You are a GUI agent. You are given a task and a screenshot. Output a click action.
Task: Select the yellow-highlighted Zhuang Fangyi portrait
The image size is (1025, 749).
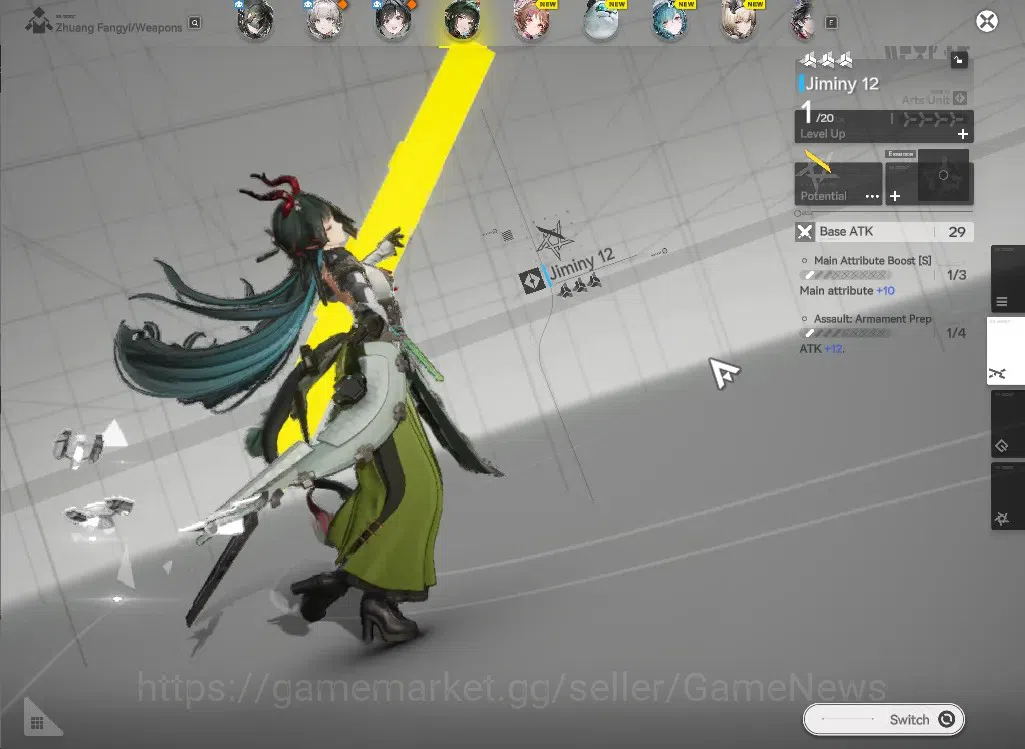[x=462, y=20]
